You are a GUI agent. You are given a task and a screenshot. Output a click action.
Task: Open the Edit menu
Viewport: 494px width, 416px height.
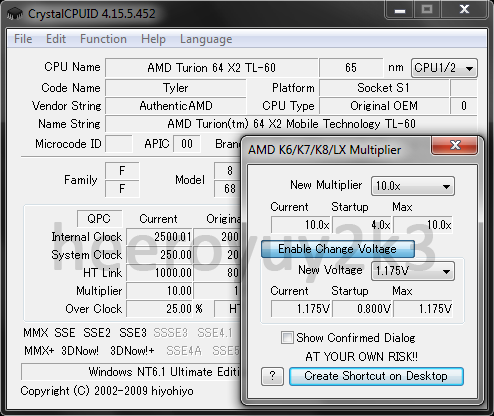tap(56, 39)
